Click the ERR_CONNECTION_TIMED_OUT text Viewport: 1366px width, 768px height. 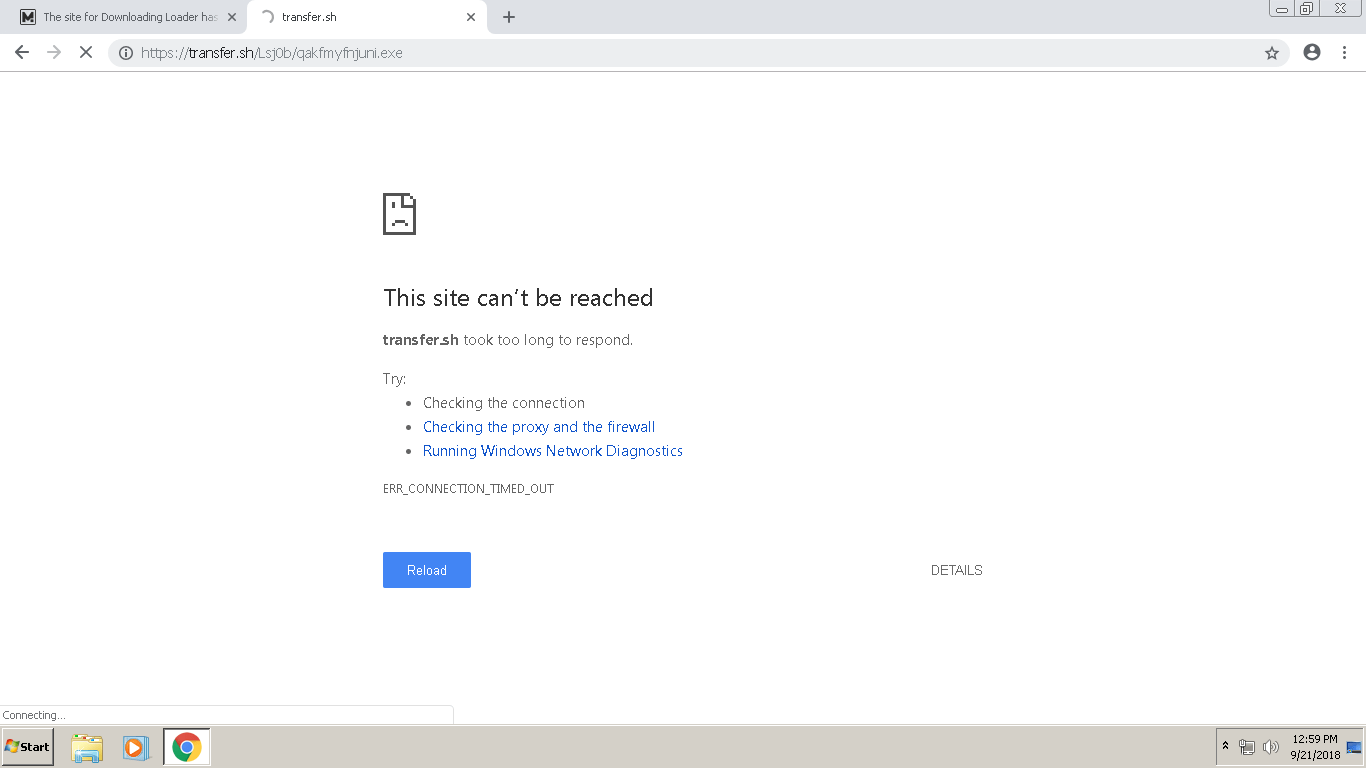pyautogui.click(x=468, y=489)
